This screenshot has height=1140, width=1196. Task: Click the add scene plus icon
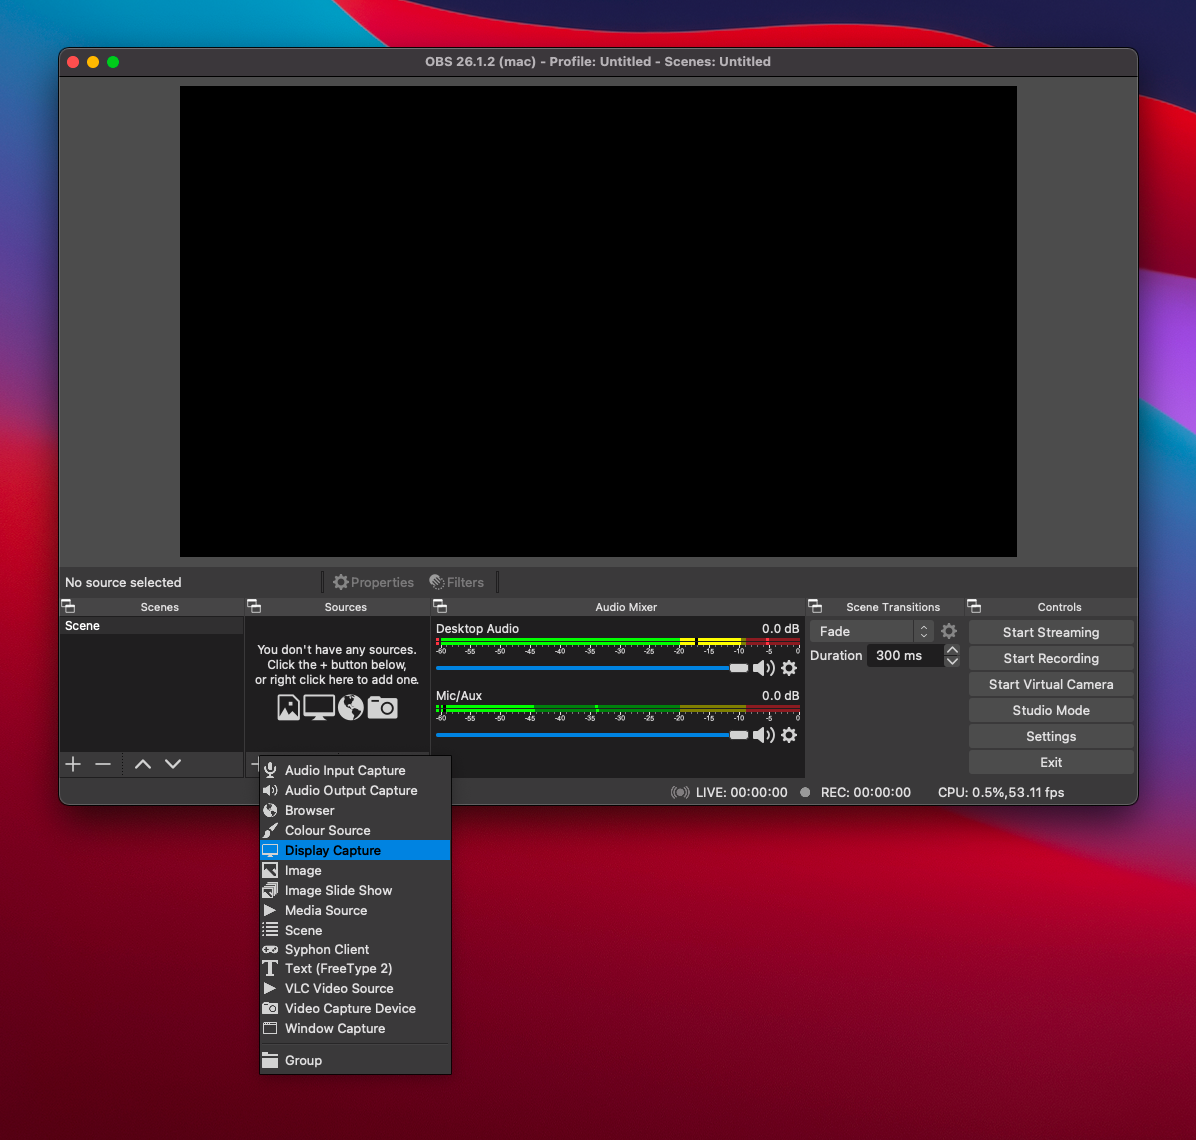[x=73, y=764]
